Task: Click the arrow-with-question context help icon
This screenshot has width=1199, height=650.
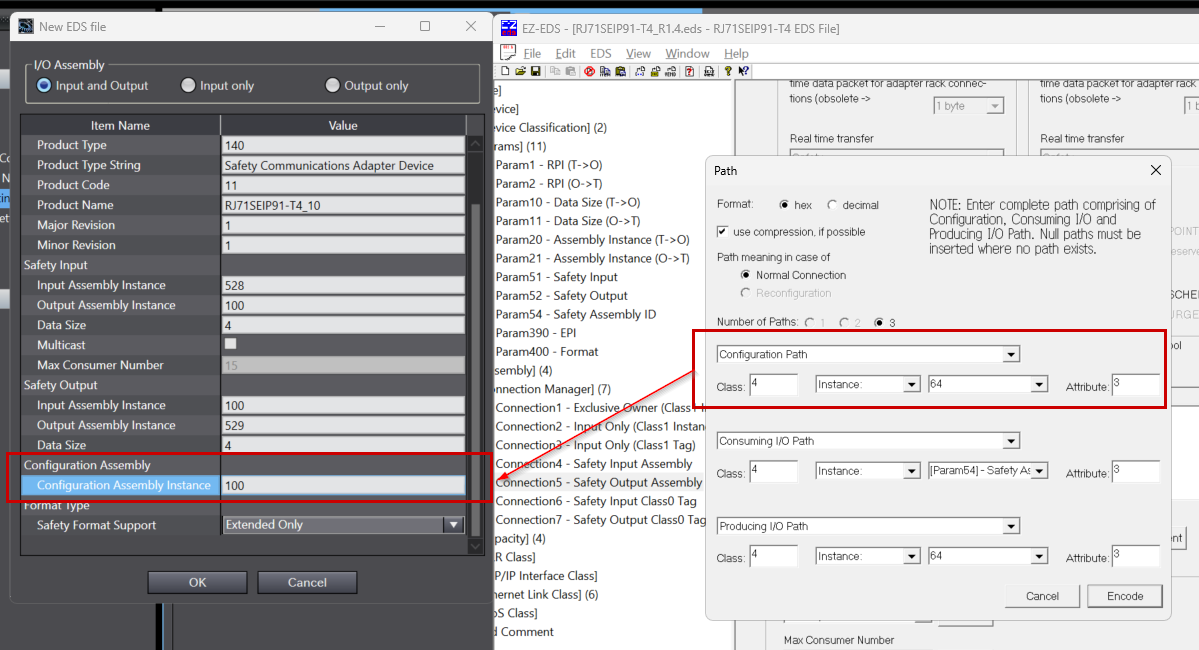Action: pyautogui.click(x=743, y=71)
